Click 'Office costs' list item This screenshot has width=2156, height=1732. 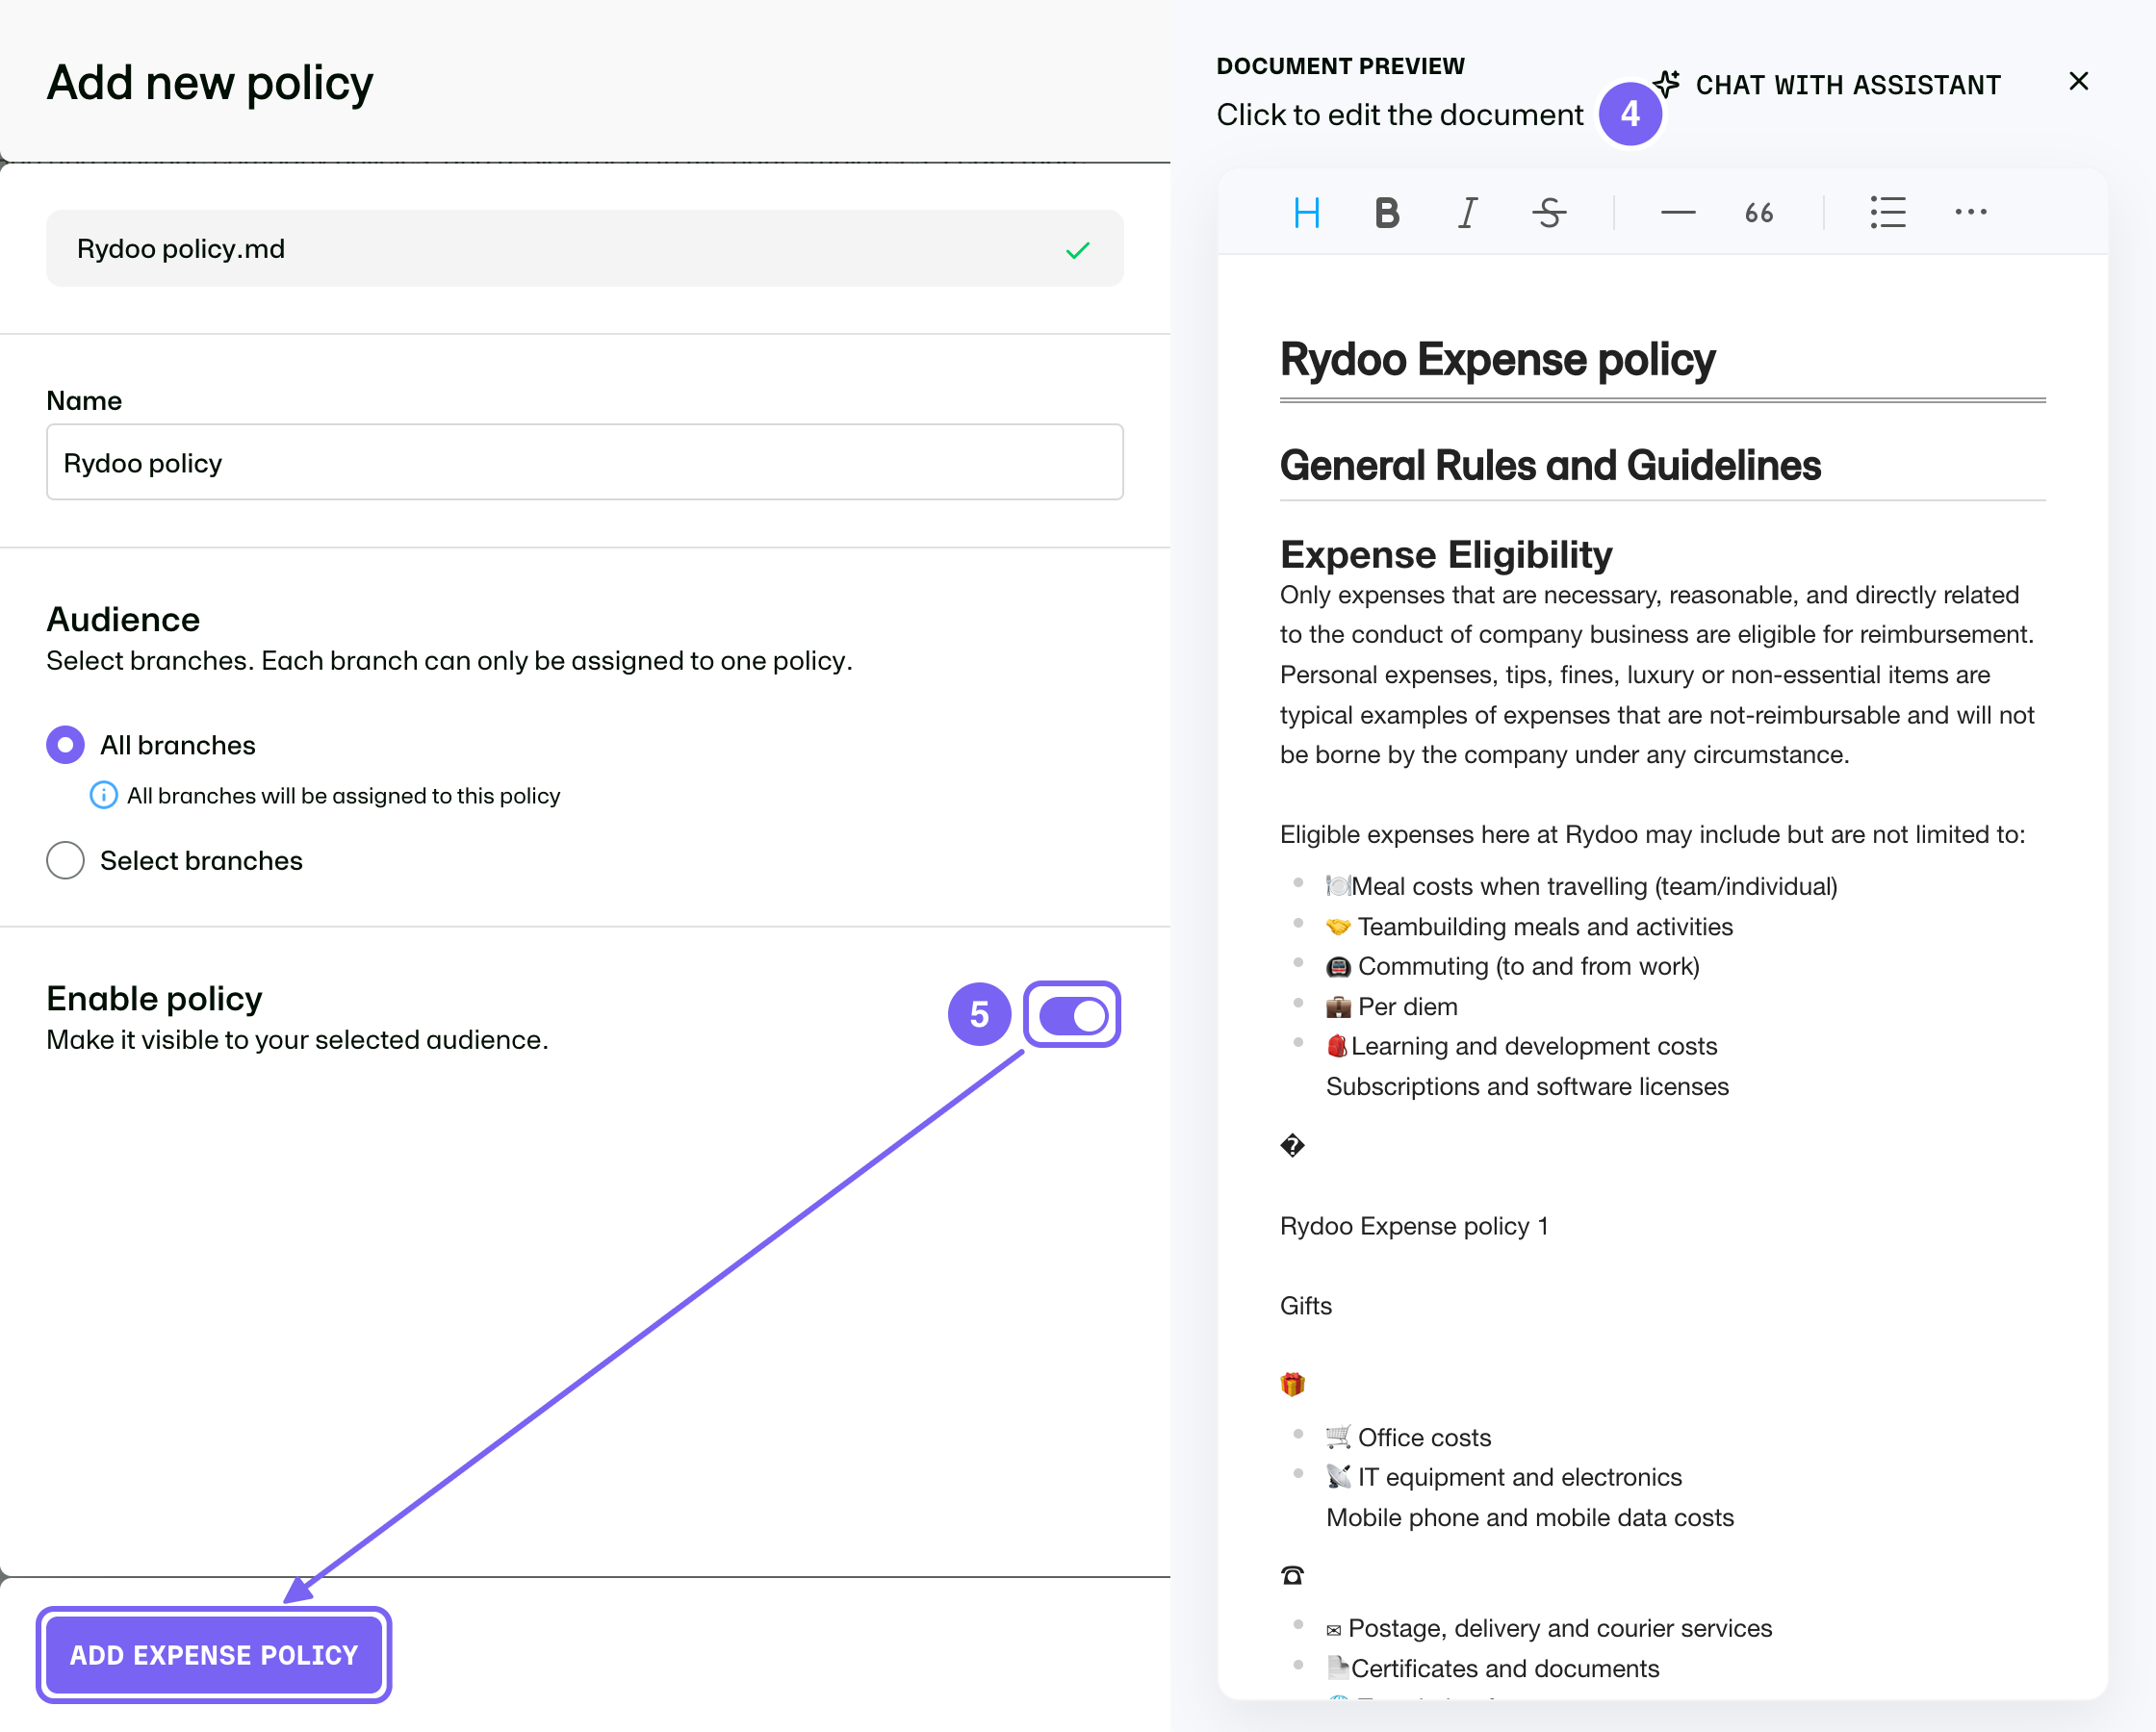(1408, 1437)
